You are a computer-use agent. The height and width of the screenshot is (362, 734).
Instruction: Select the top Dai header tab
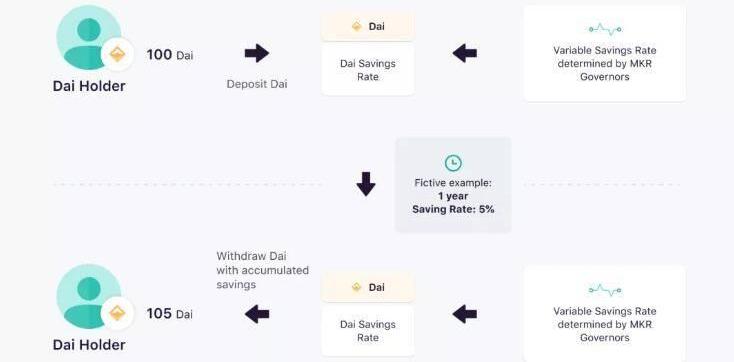[368, 27]
